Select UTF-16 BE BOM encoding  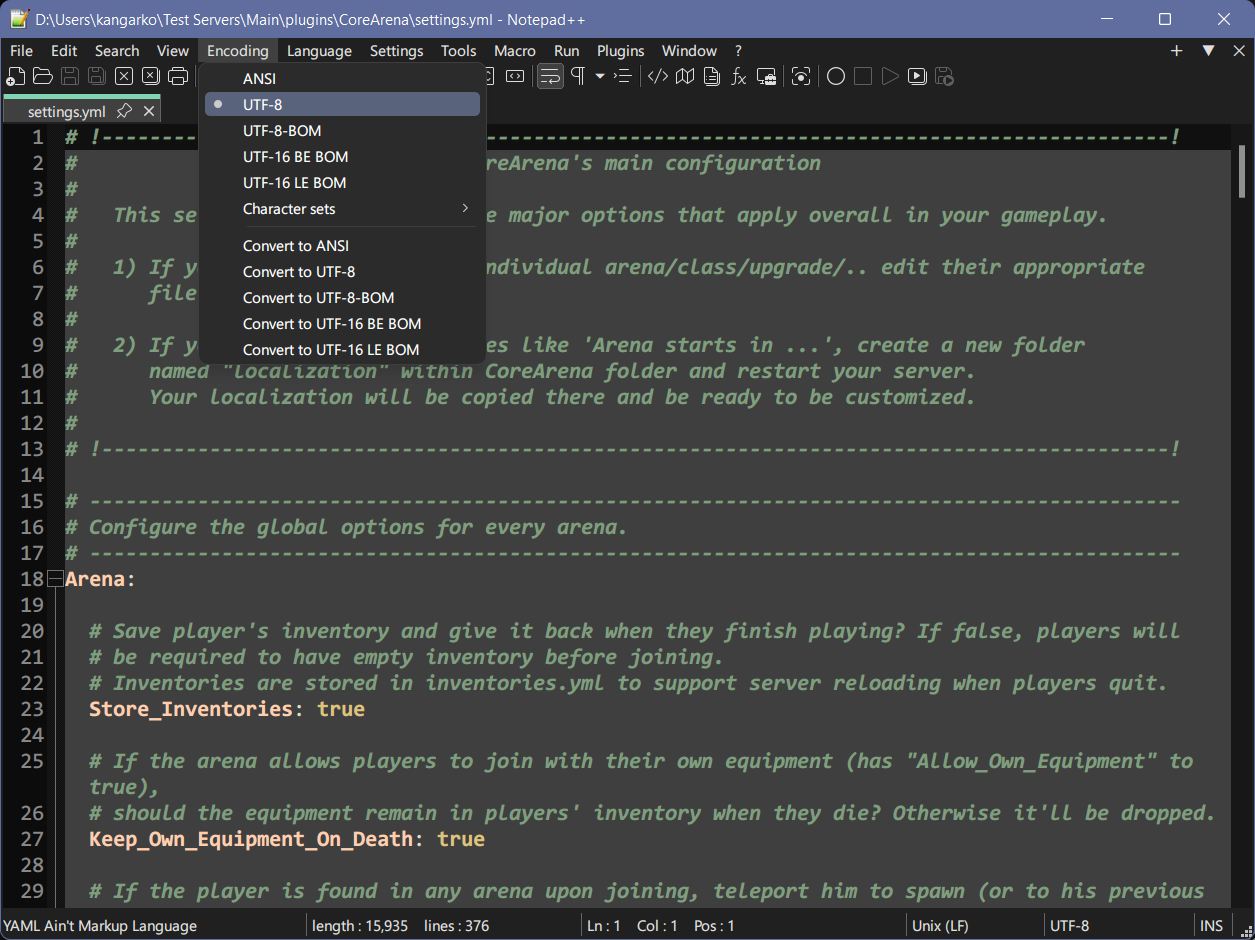click(x=342, y=156)
